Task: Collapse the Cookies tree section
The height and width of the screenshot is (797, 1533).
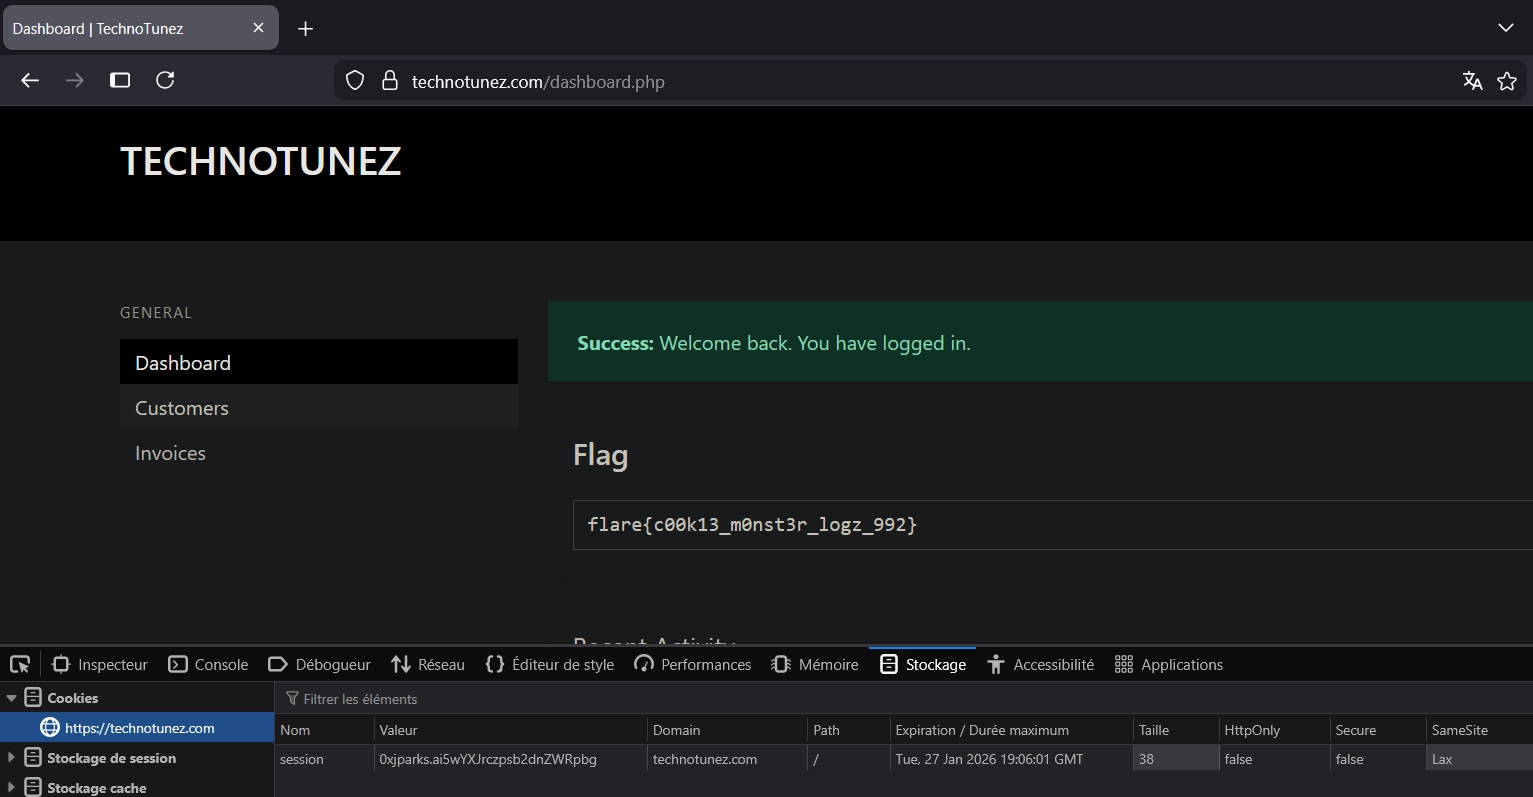Action: (x=12, y=698)
